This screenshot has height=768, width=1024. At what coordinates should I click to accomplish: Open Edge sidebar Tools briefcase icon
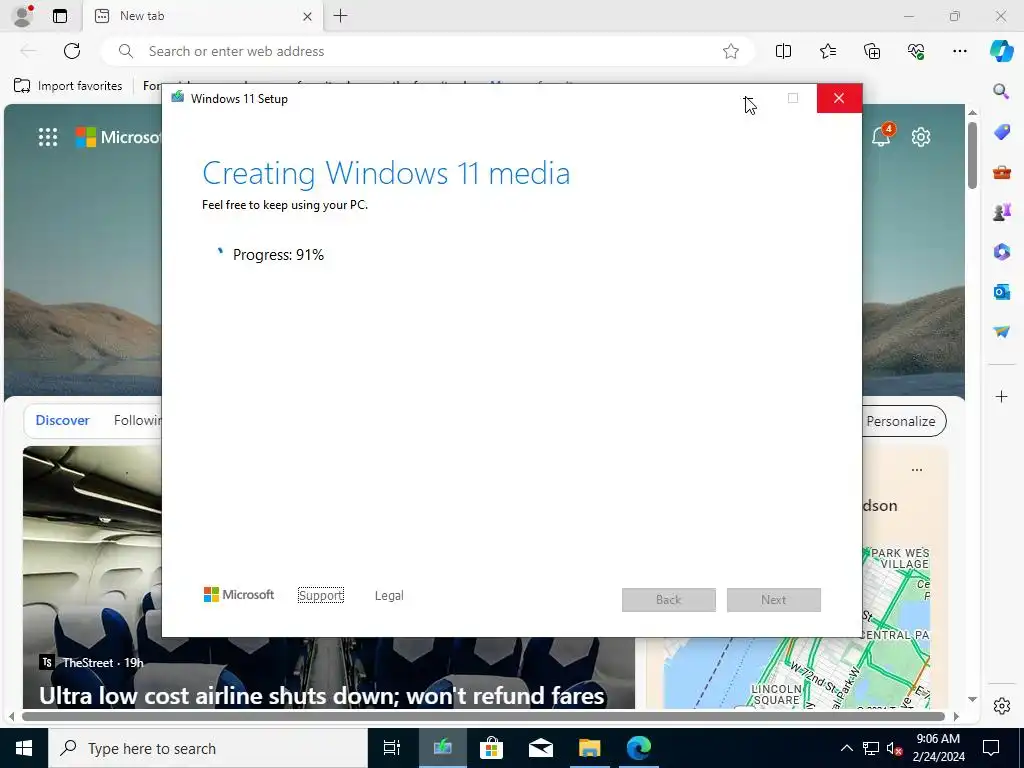1001,172
